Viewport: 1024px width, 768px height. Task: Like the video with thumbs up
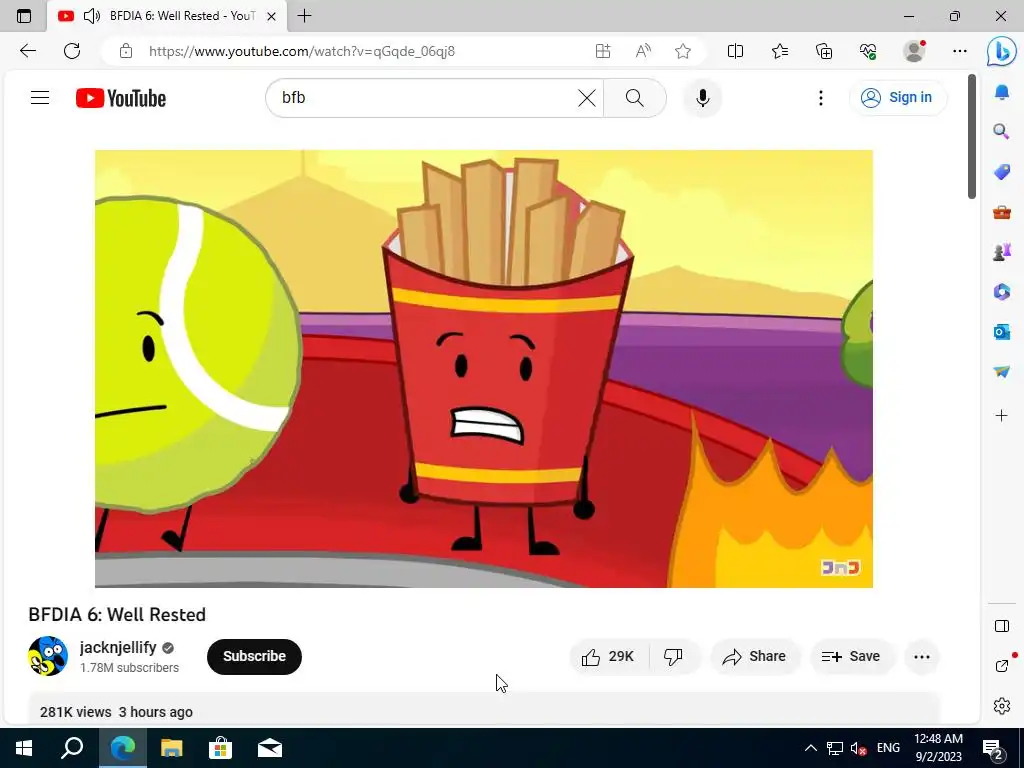[x=607, y=656]
